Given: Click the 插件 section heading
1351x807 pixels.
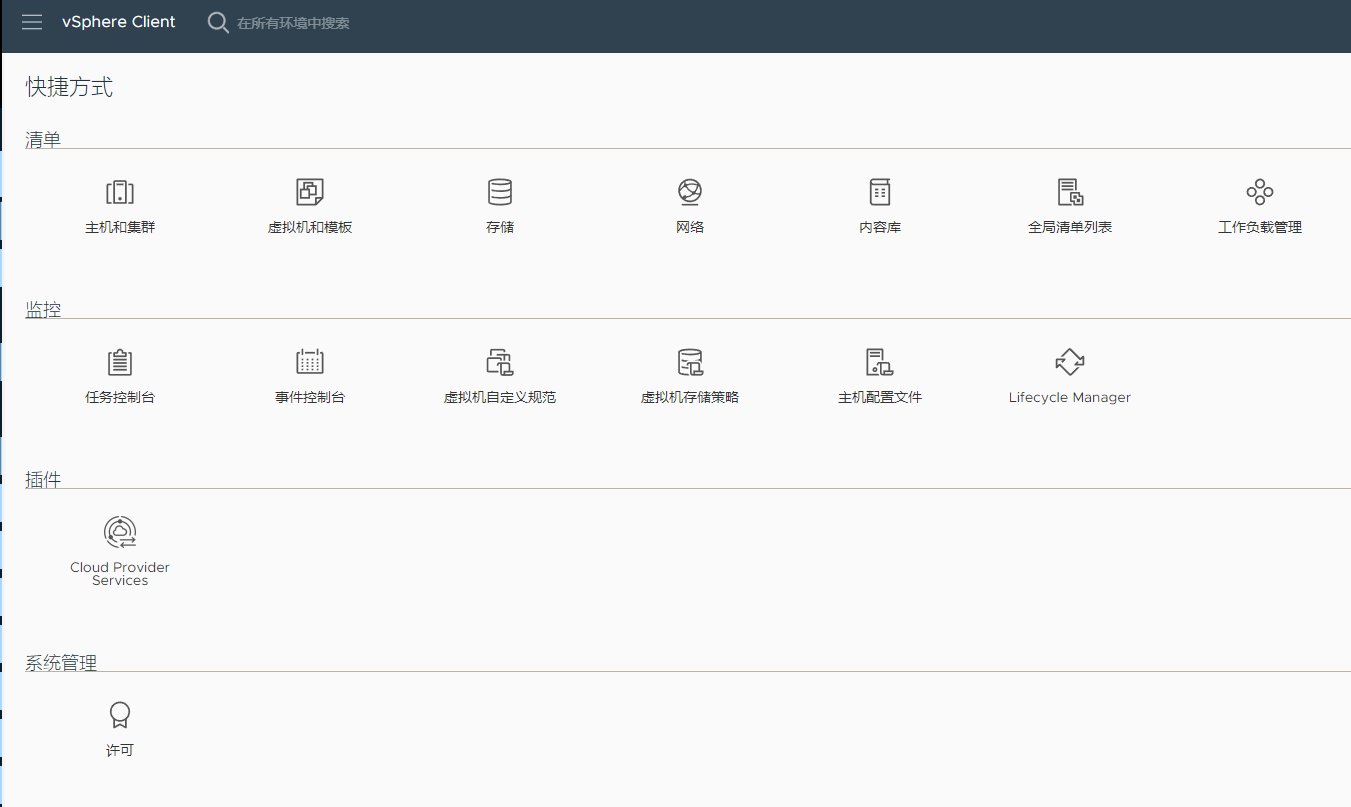Looking at the screenshot, I should pyautogui.click(x=43, y=480).
